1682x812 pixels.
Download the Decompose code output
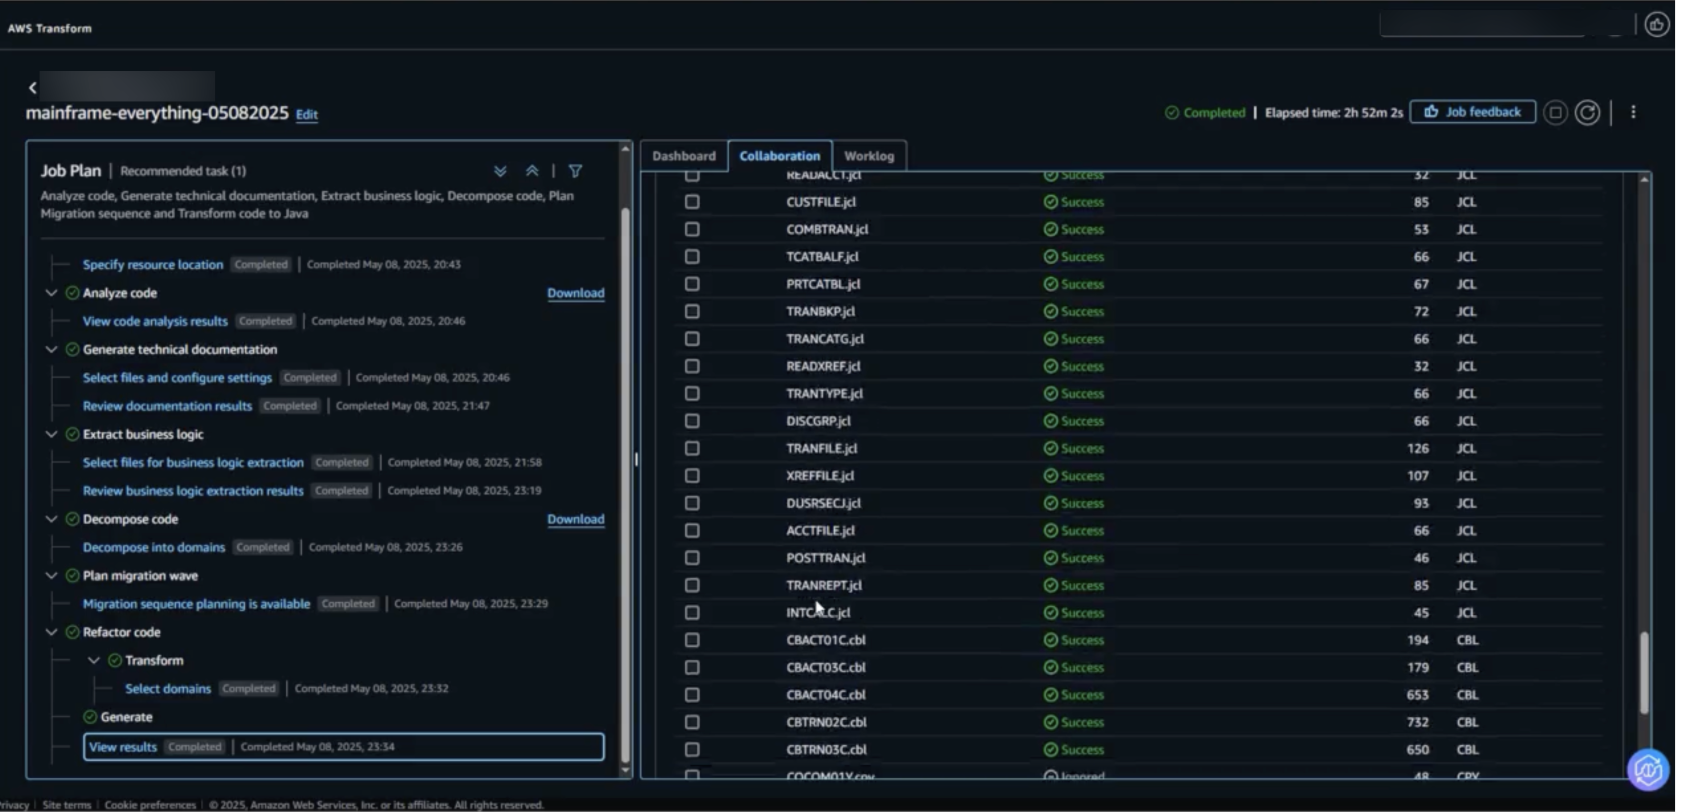576,519
